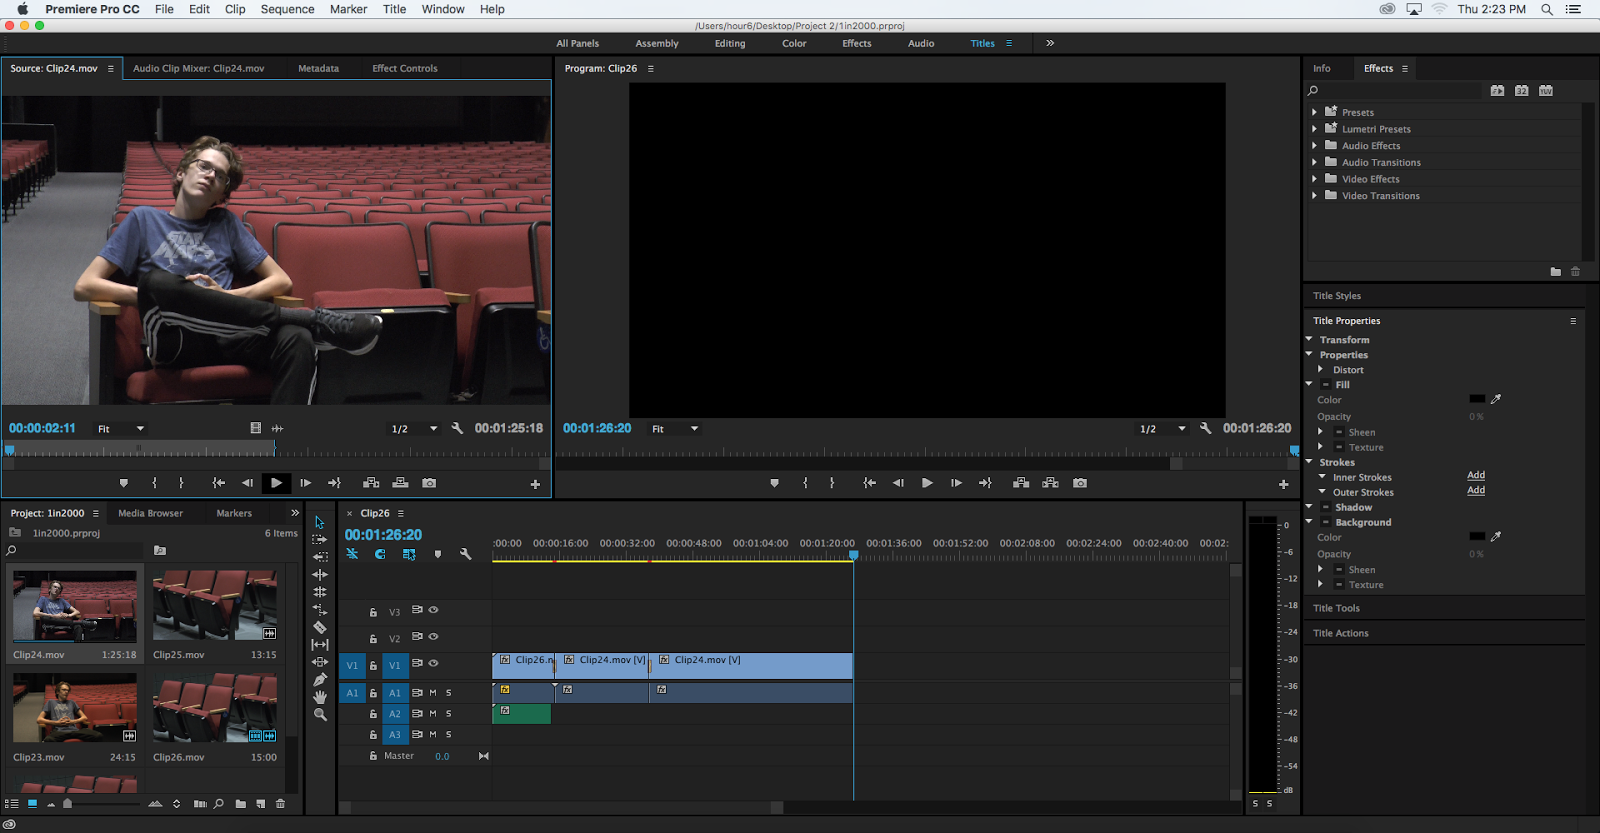This screenshot has width=1600, height=833.
Task: Expand the Lumetri Presets folder
Action: (x=1314, y=129)
